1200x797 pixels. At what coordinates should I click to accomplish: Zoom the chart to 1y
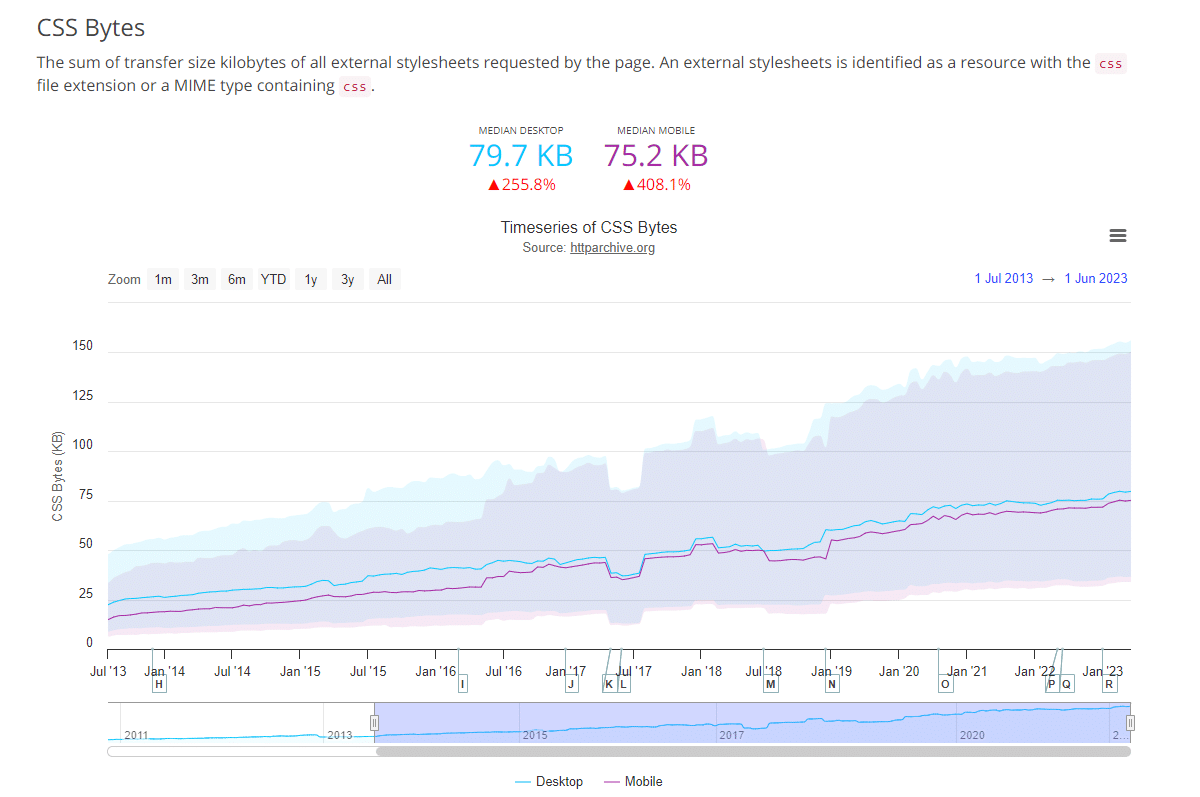[x=311, y=279]
